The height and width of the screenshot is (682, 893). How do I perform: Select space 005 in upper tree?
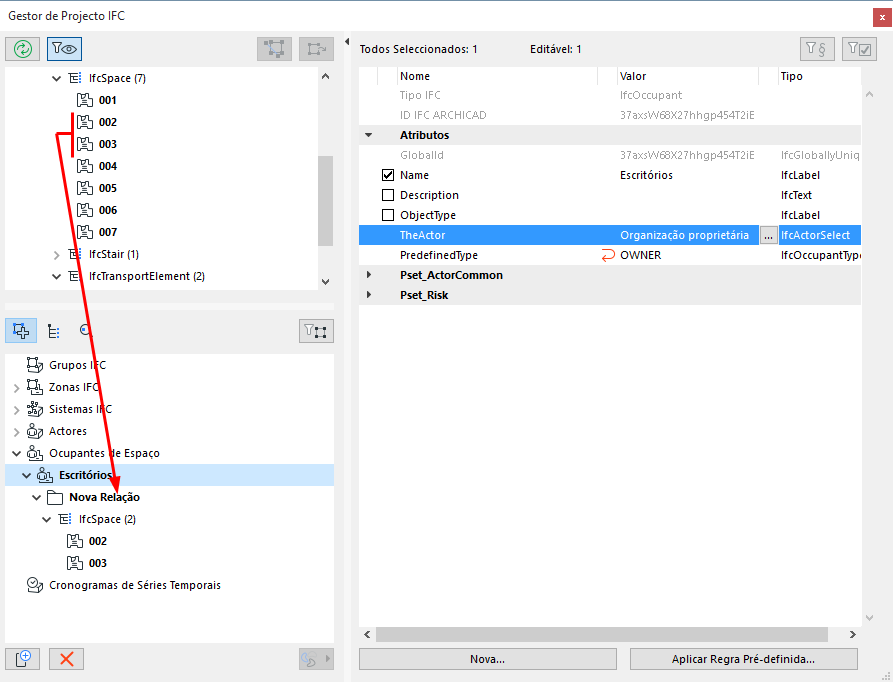tap(108, 188)
